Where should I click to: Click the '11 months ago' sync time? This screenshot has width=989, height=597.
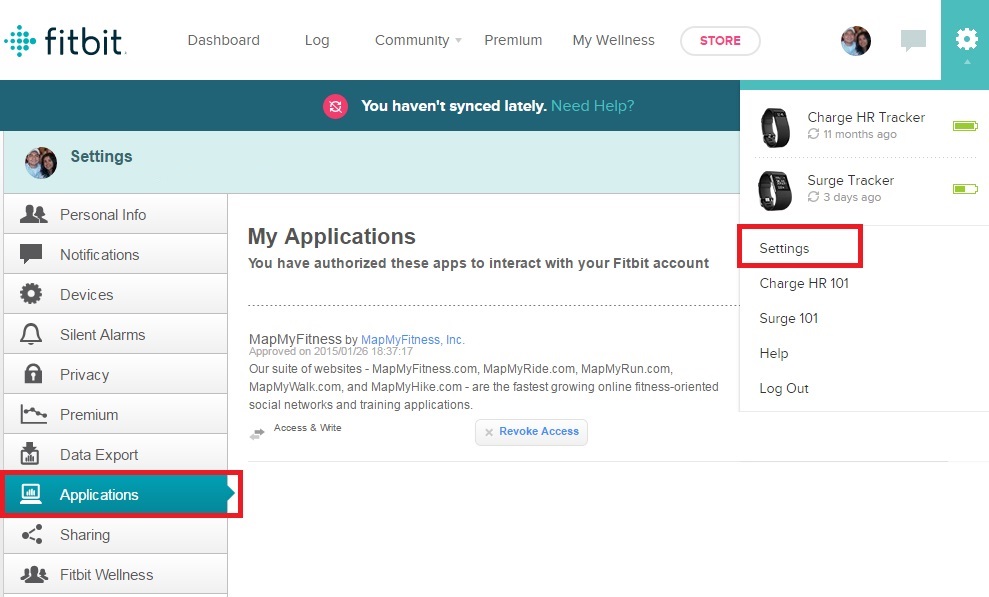(860, 134)
